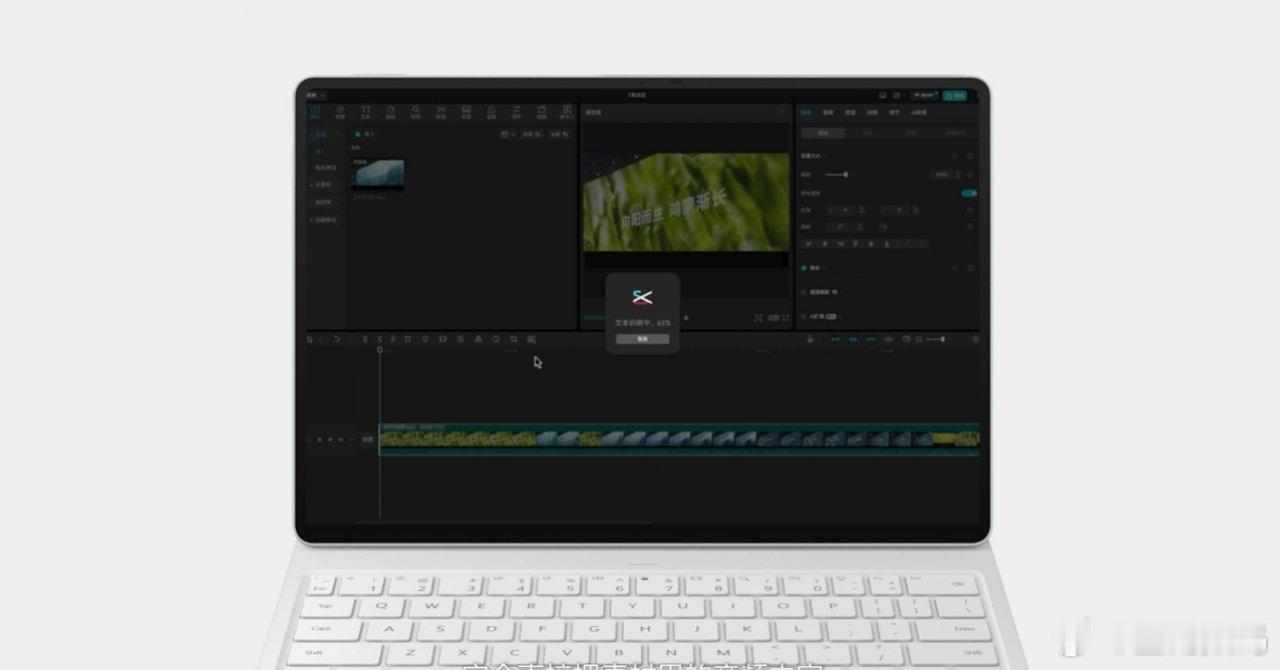Open the 音频 tab in top toolbar

click(x=340, y=112)
